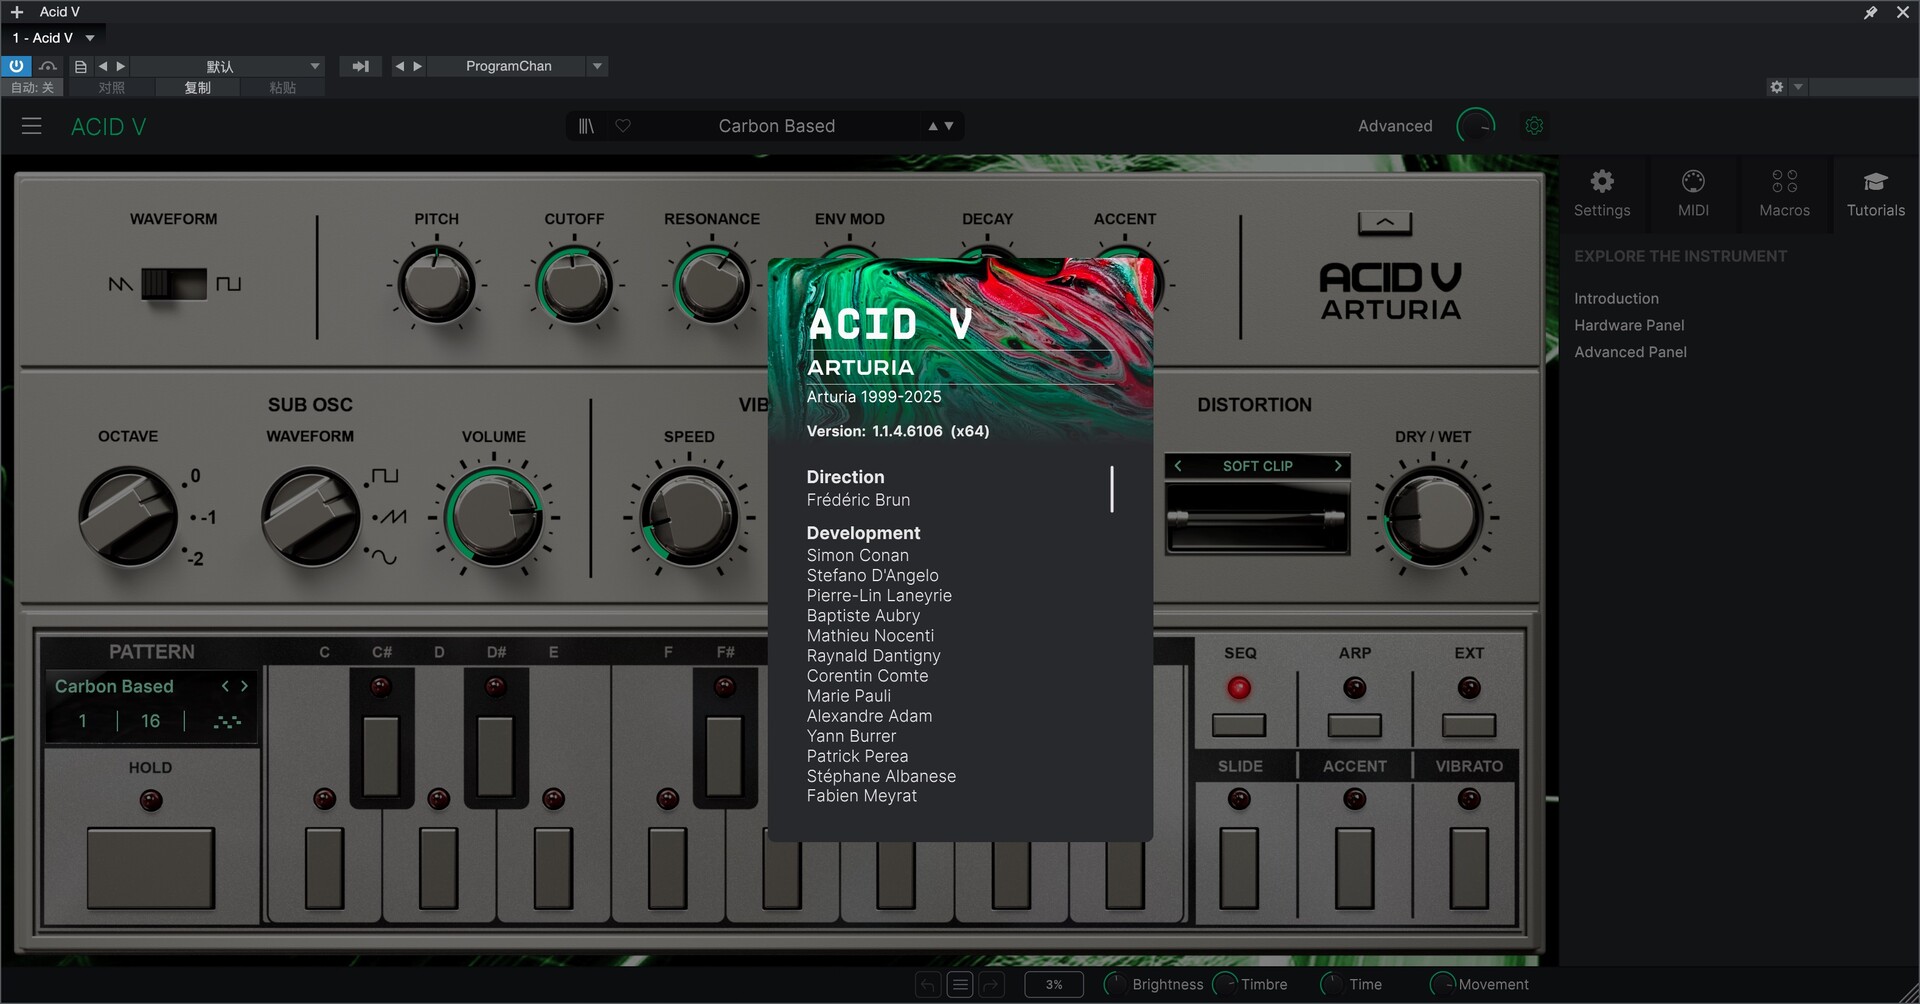This screenshot has height=1004, width=1920.
Task: Toggle the VIBRATO step button
Action: [x=1469, y=868]
